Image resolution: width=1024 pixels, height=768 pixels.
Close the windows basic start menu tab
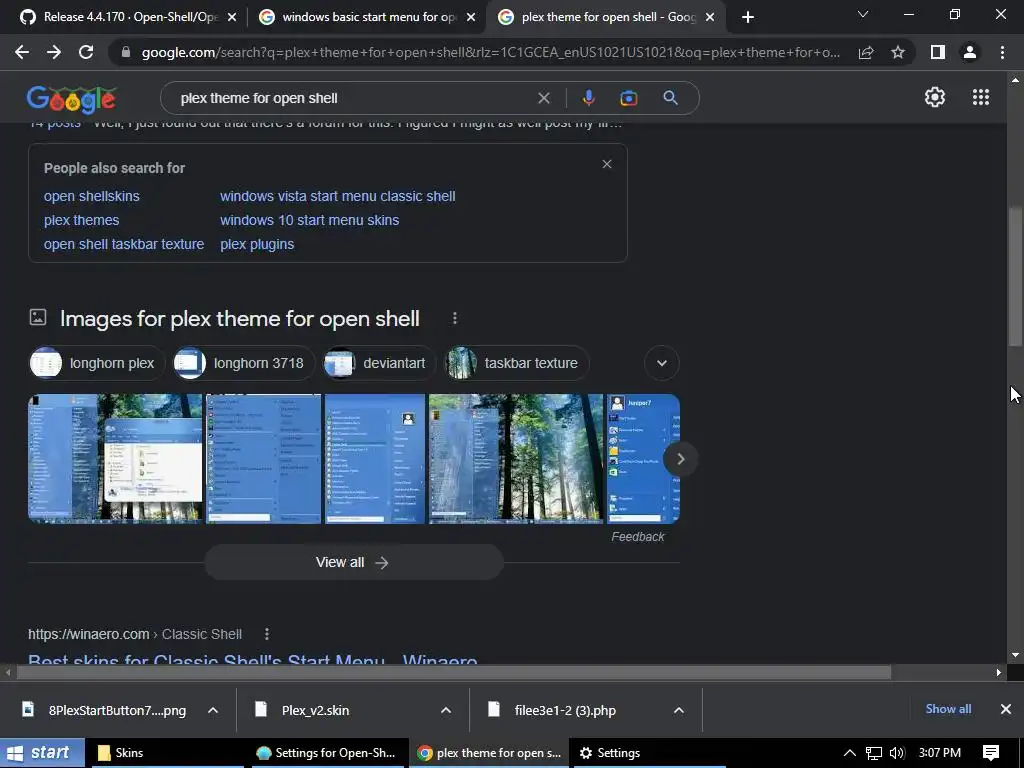click(471, 18)
